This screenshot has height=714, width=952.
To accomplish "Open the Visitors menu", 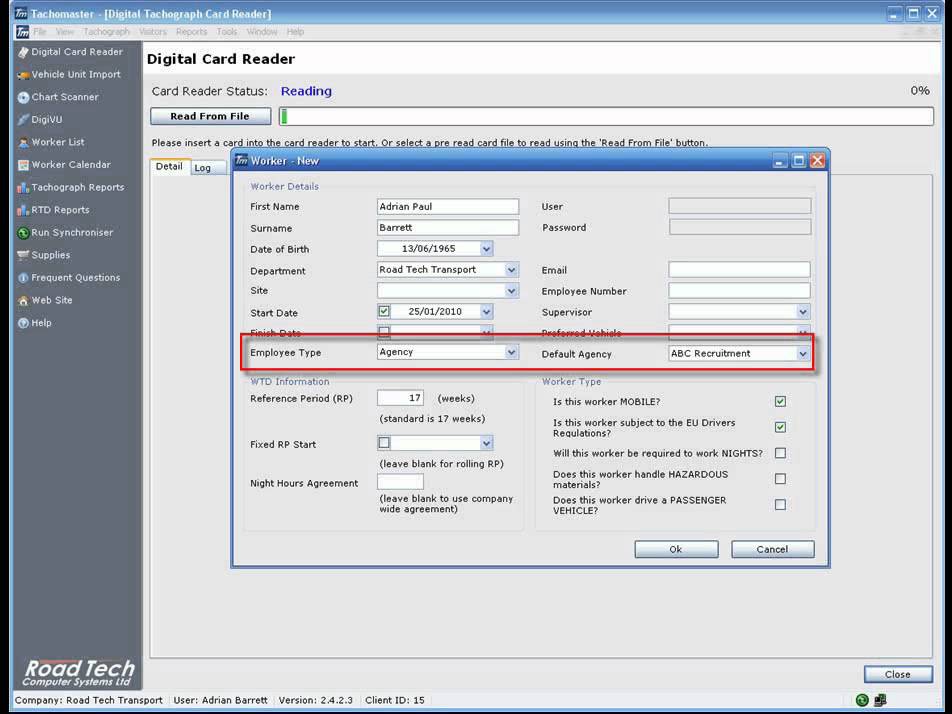I will pyautogui.click(x=152, y=32).
